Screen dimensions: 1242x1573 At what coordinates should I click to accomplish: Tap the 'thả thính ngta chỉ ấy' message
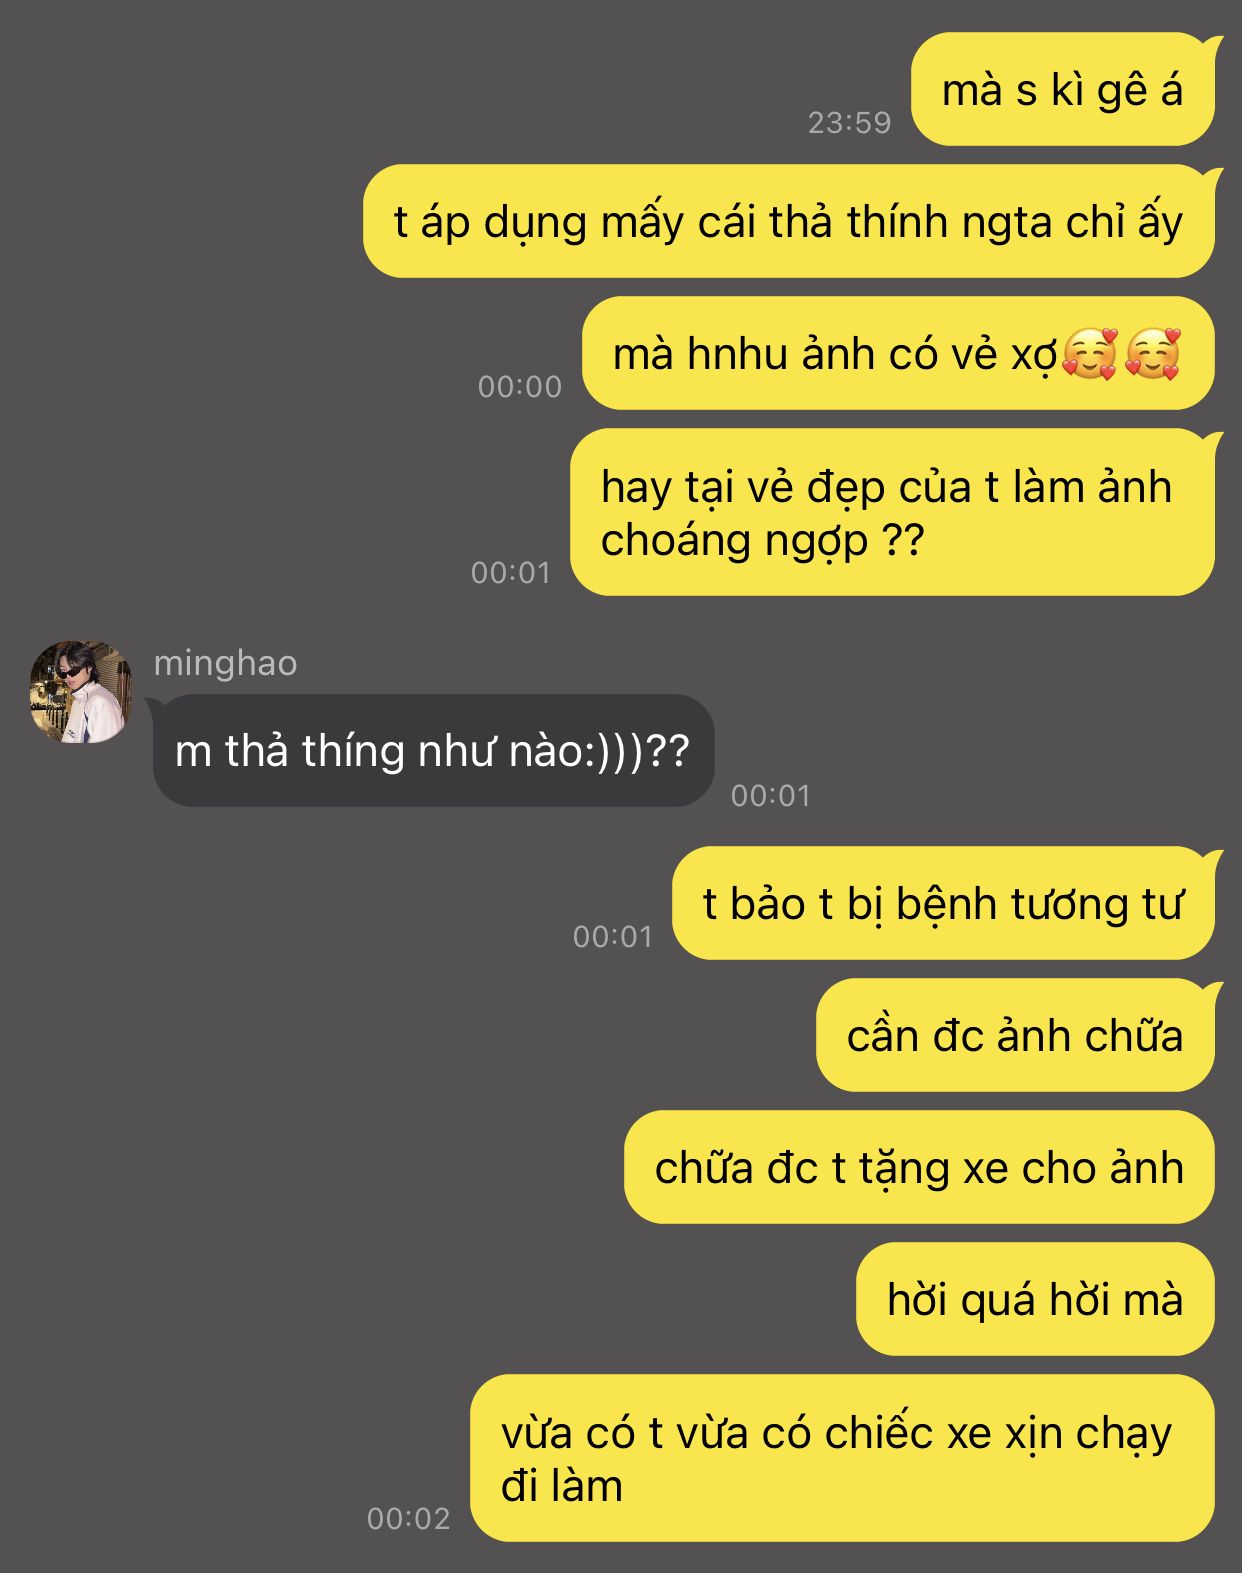tap(789, 221)
